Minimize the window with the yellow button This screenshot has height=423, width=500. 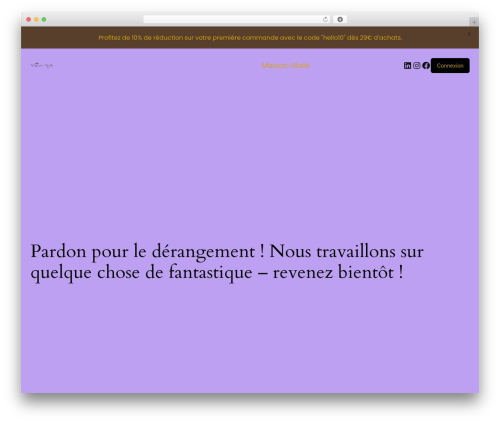pos(36,19)
